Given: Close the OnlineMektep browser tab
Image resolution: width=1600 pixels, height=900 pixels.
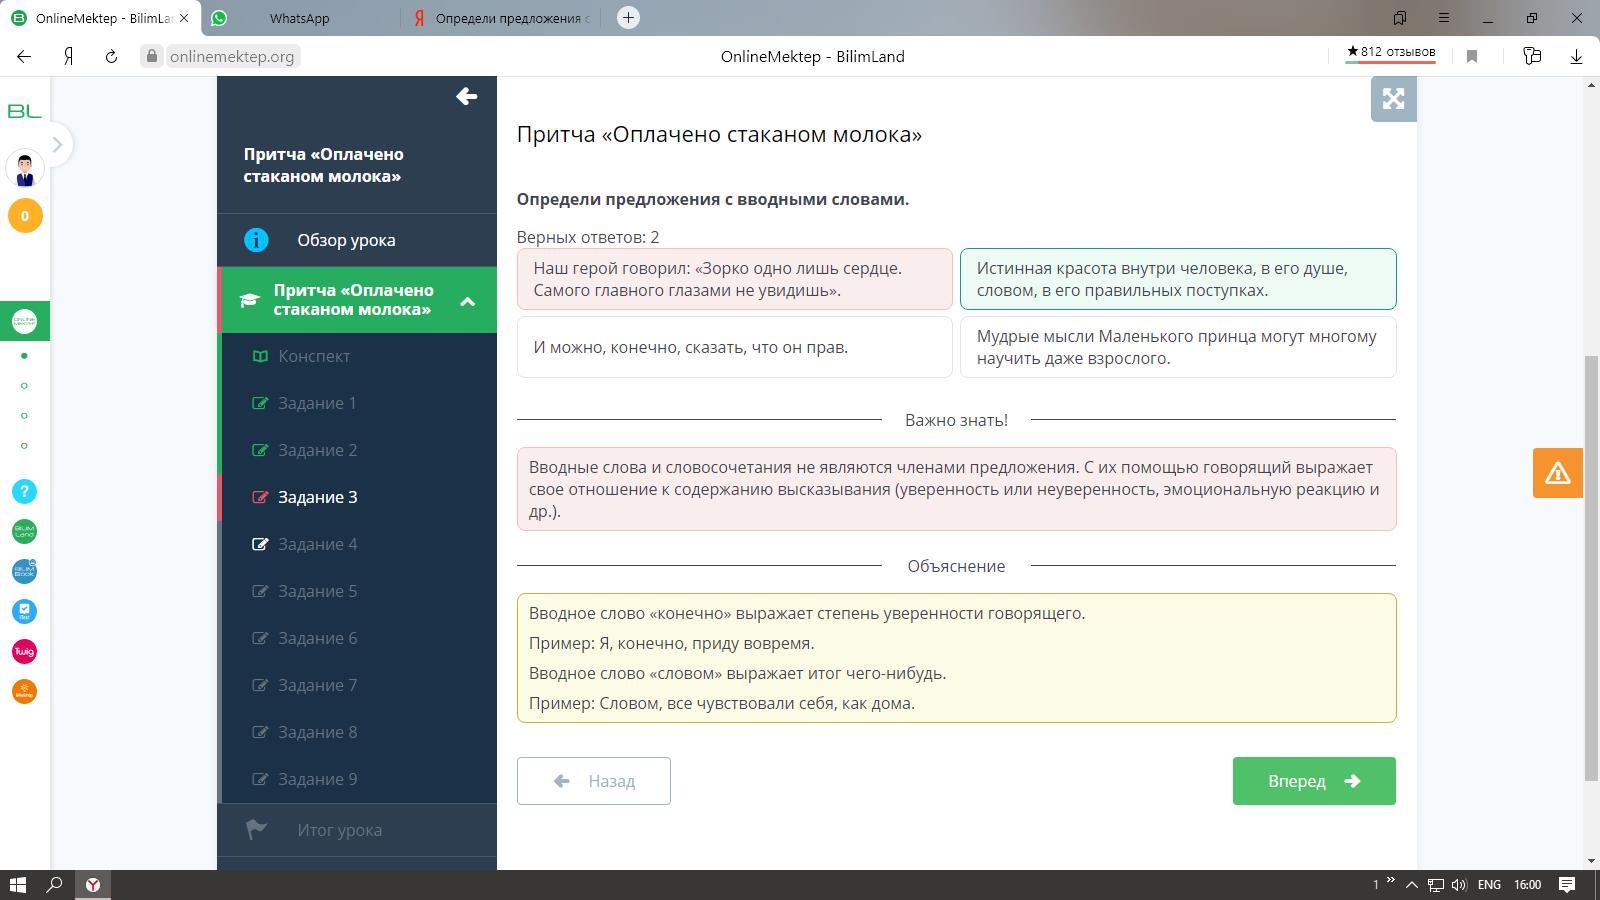Looking at the screenshot, I should coord(184,18).
